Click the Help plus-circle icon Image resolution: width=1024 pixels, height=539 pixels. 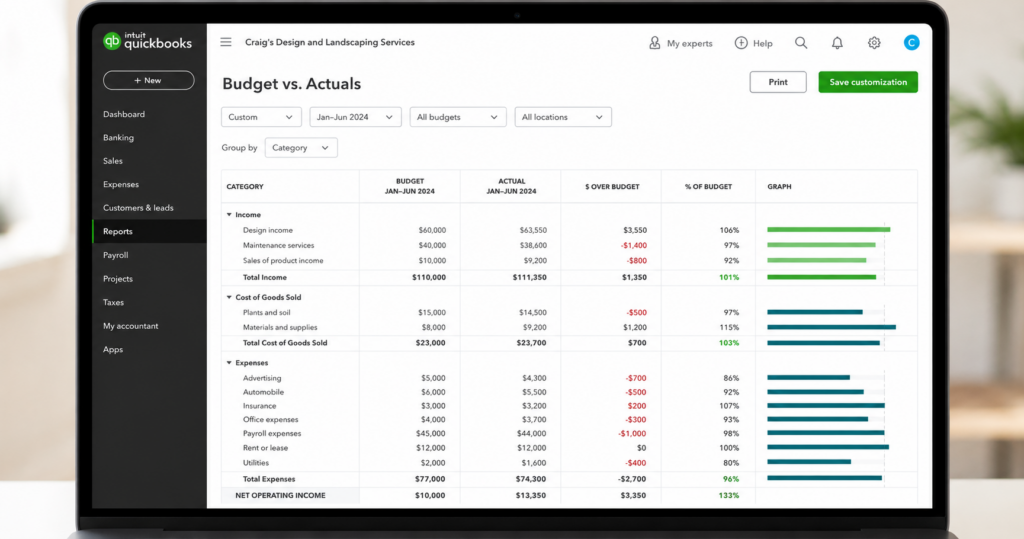[x=741, y=43]
